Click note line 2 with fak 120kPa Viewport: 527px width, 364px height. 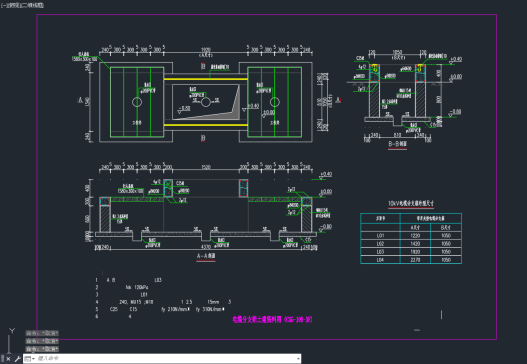point(122,287)
